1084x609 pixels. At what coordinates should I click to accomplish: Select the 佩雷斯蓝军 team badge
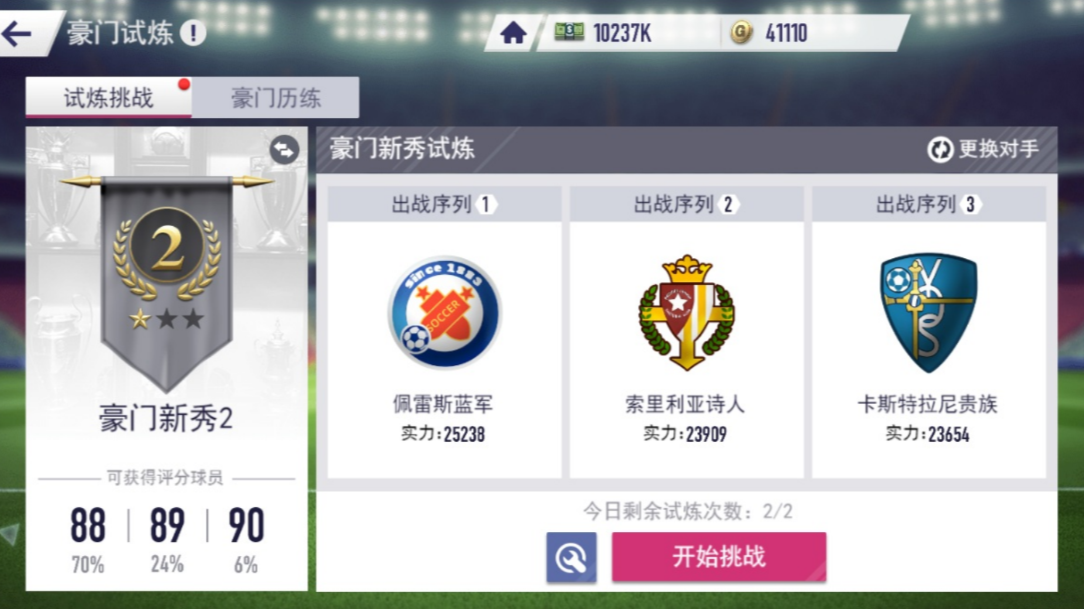[444, 313]
